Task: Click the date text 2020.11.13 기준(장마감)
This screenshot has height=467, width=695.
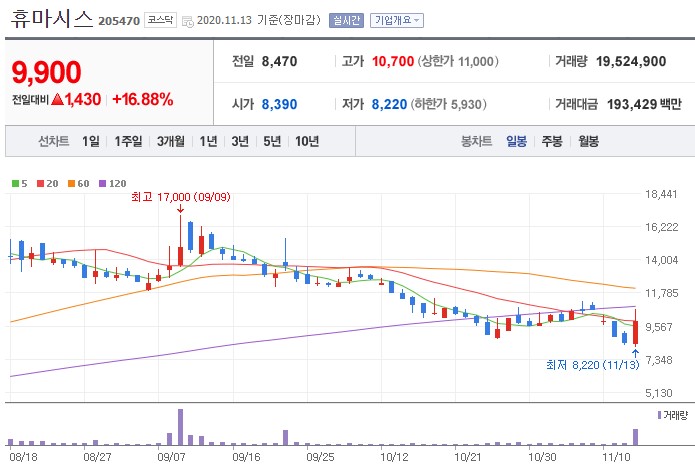Action: (259, 20)
